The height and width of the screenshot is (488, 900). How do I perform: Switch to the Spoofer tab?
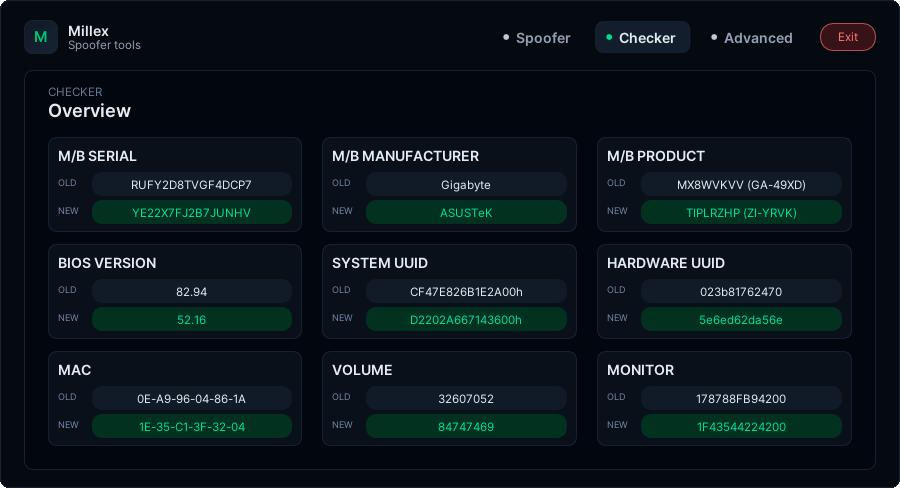tap(537, 38)
